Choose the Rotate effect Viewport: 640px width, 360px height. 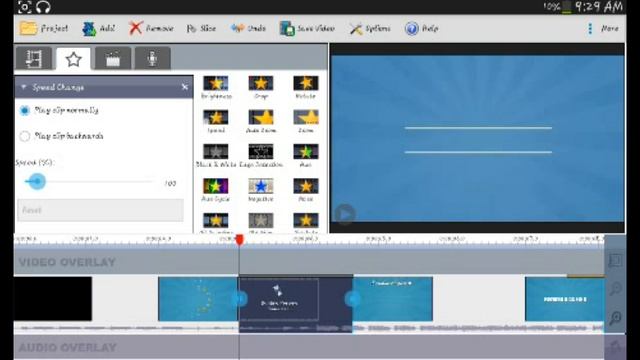305,87
